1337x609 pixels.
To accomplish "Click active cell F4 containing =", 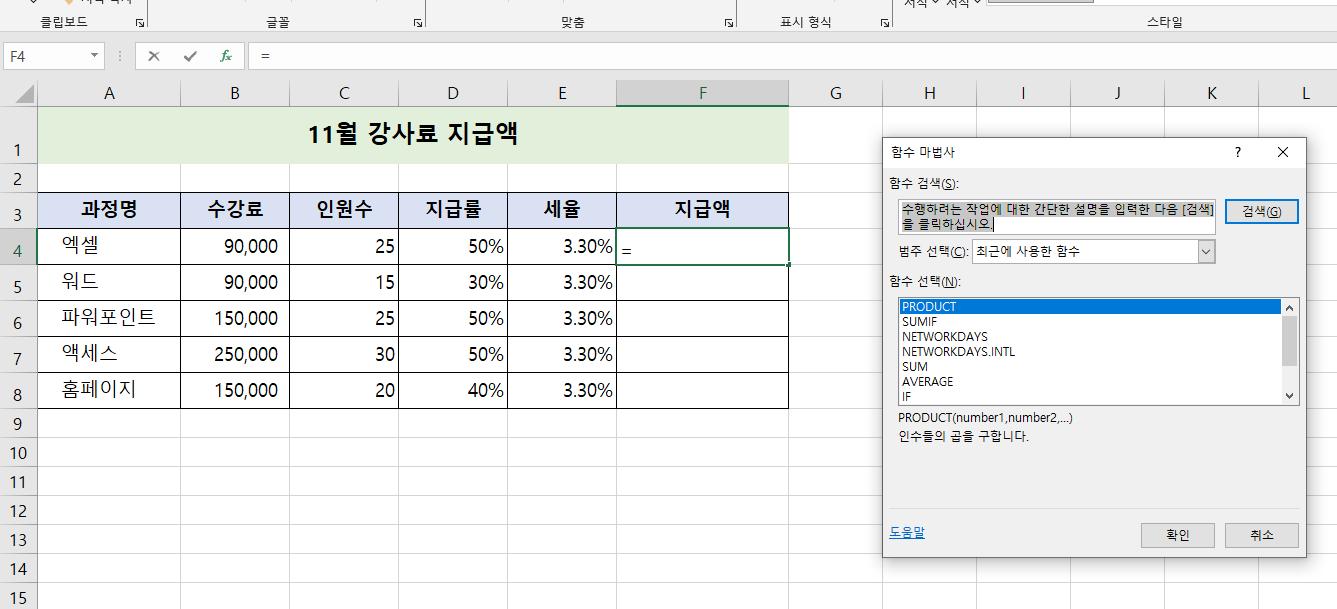I will pyautogui.click(x=703, y=246).
